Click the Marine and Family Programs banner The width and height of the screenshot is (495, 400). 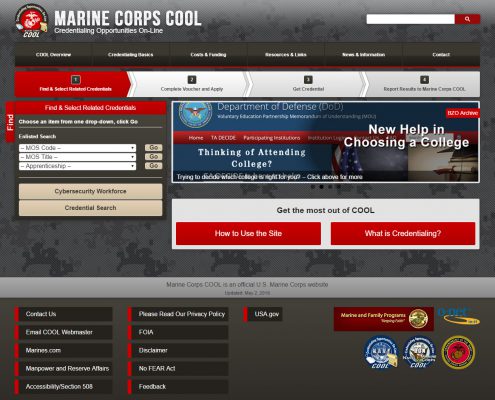tap(384, 319)
